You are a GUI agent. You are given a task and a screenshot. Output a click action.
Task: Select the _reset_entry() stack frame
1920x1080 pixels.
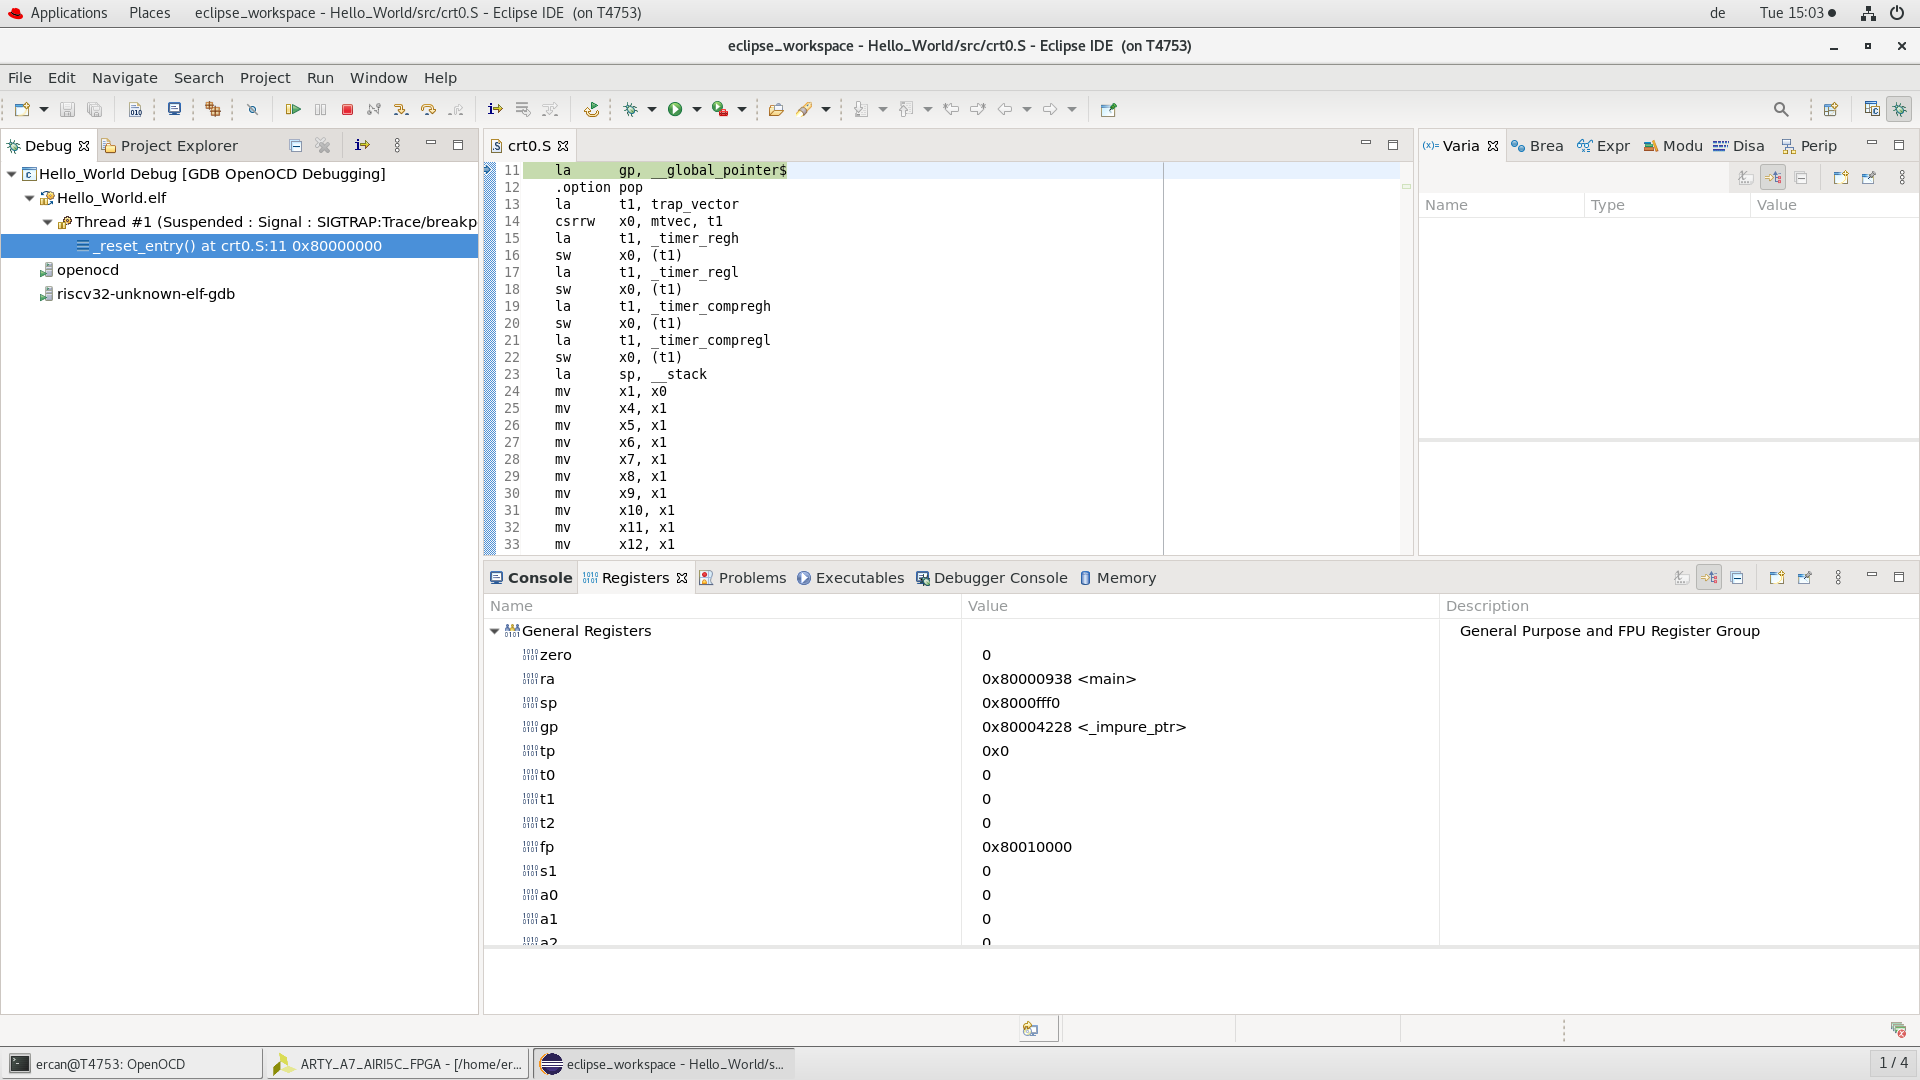click(239, 246)
